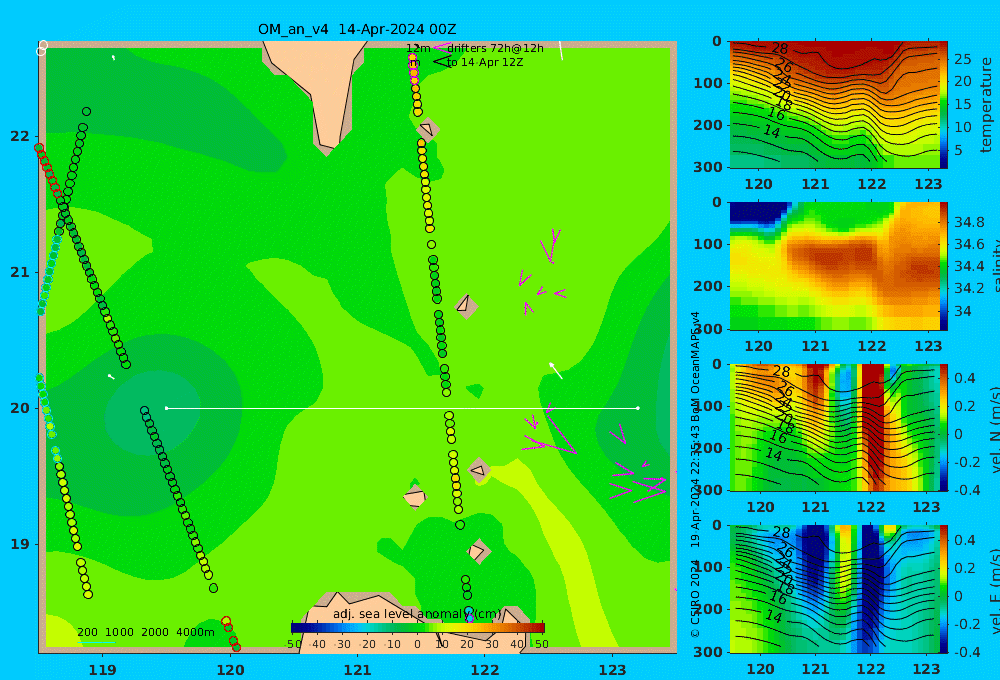Click the adj. sea level anomaly colorbar

418,628
